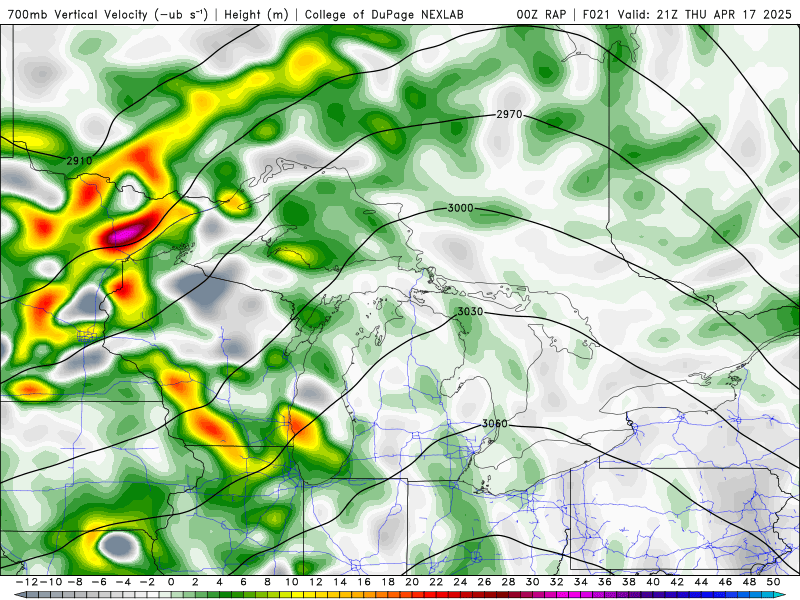Click the 3060 height contour label
This screenshot has width=800, height=600.
[495, 424]
